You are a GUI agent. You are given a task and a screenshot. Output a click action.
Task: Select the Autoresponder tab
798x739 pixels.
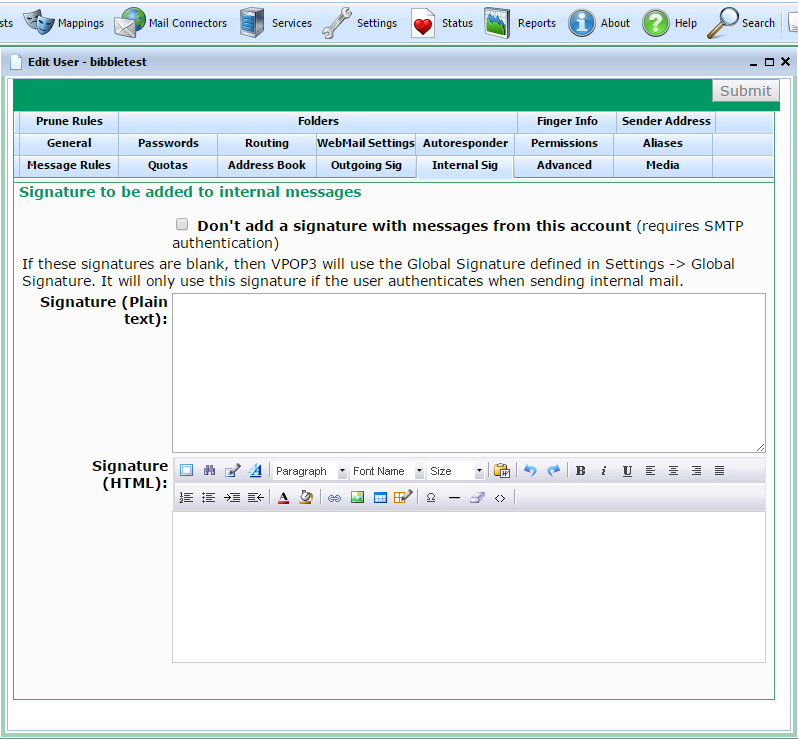pos(465,143)
